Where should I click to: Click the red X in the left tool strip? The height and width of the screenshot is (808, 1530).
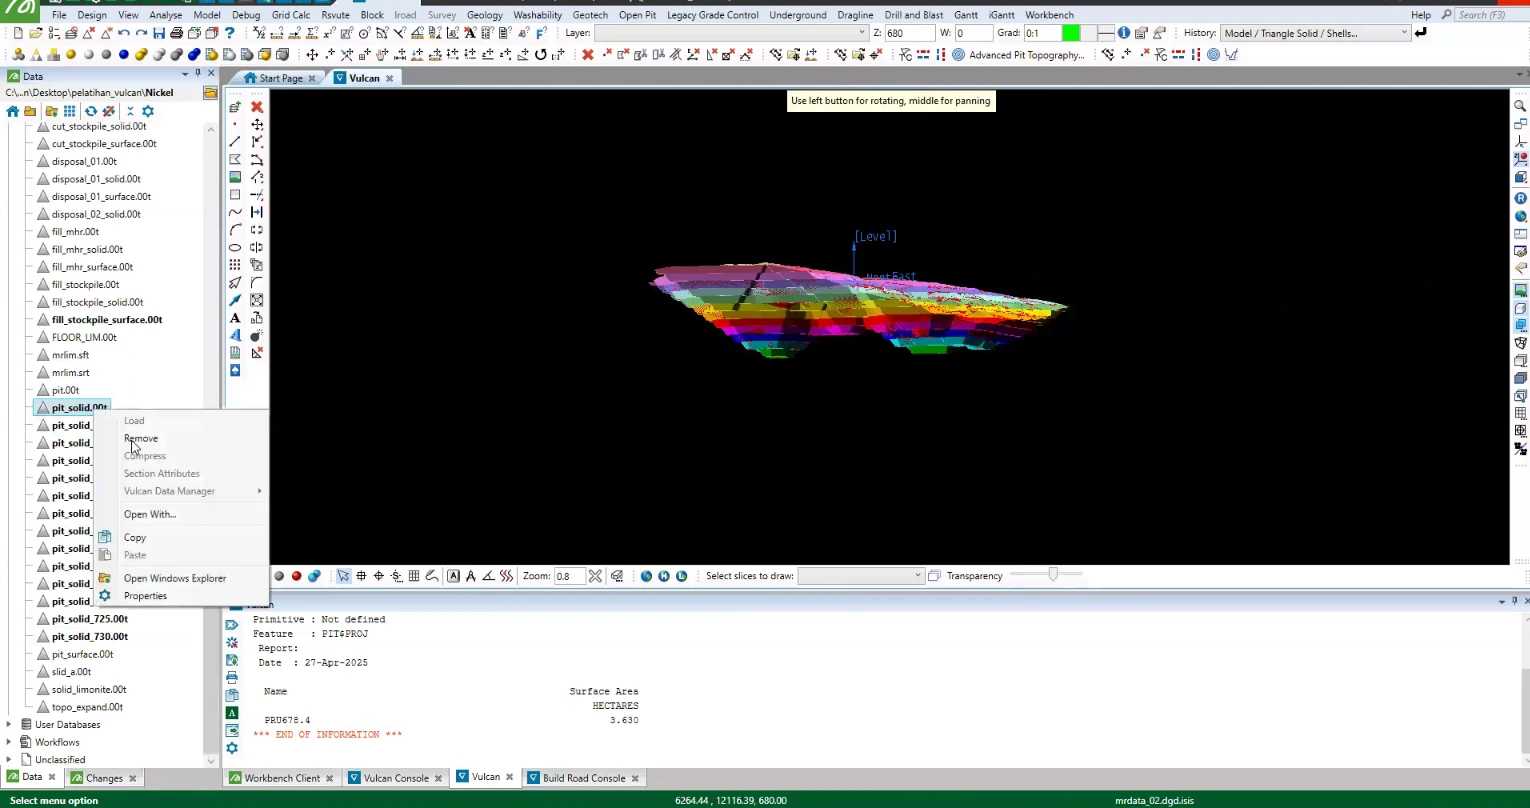[257, 107]
